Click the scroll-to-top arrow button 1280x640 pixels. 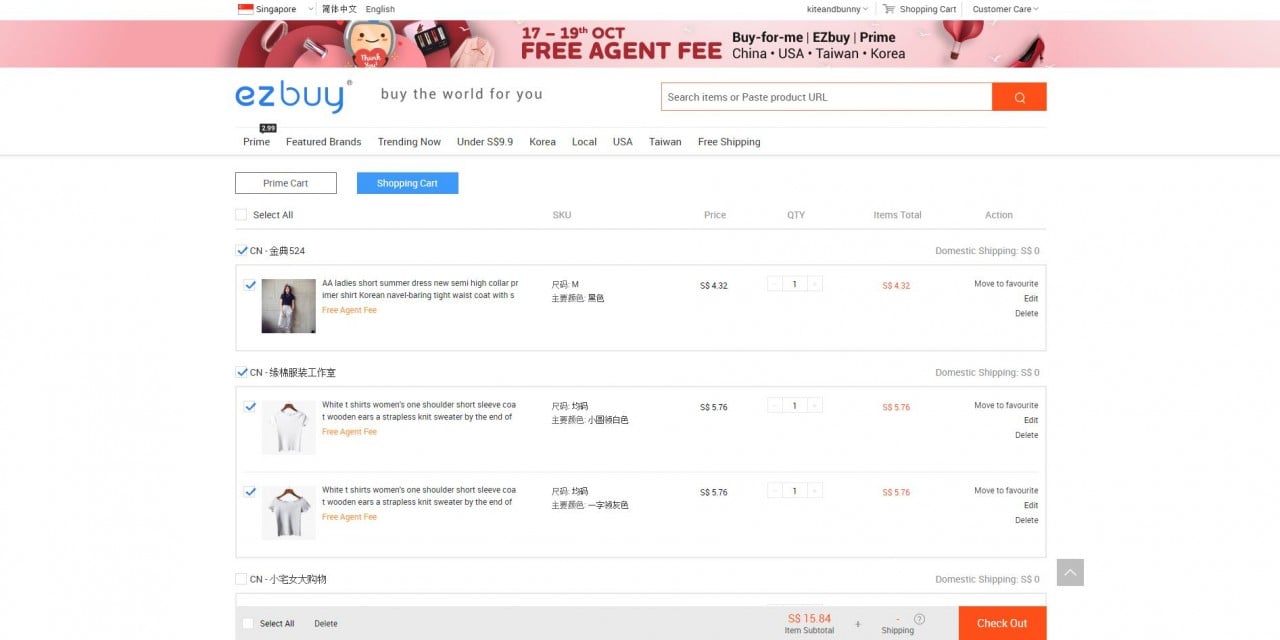point(1070,572)
